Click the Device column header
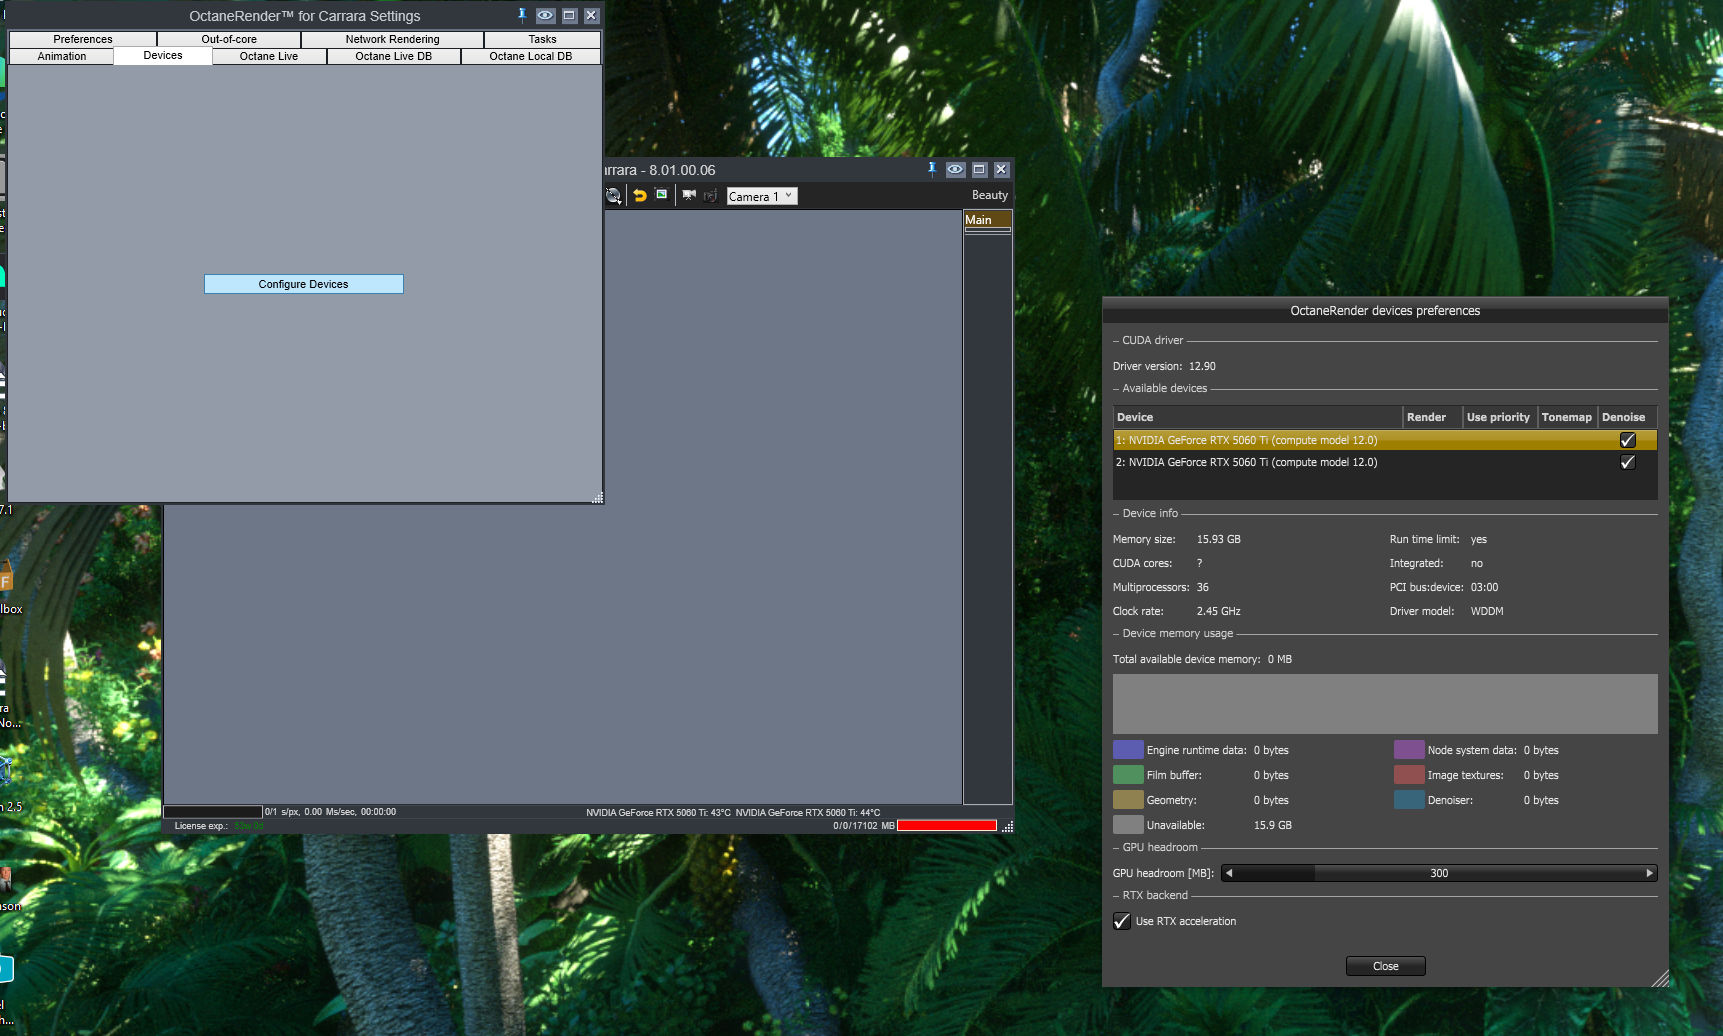The width and height of the screenshot is (1723, 1036). point(1258,417)
